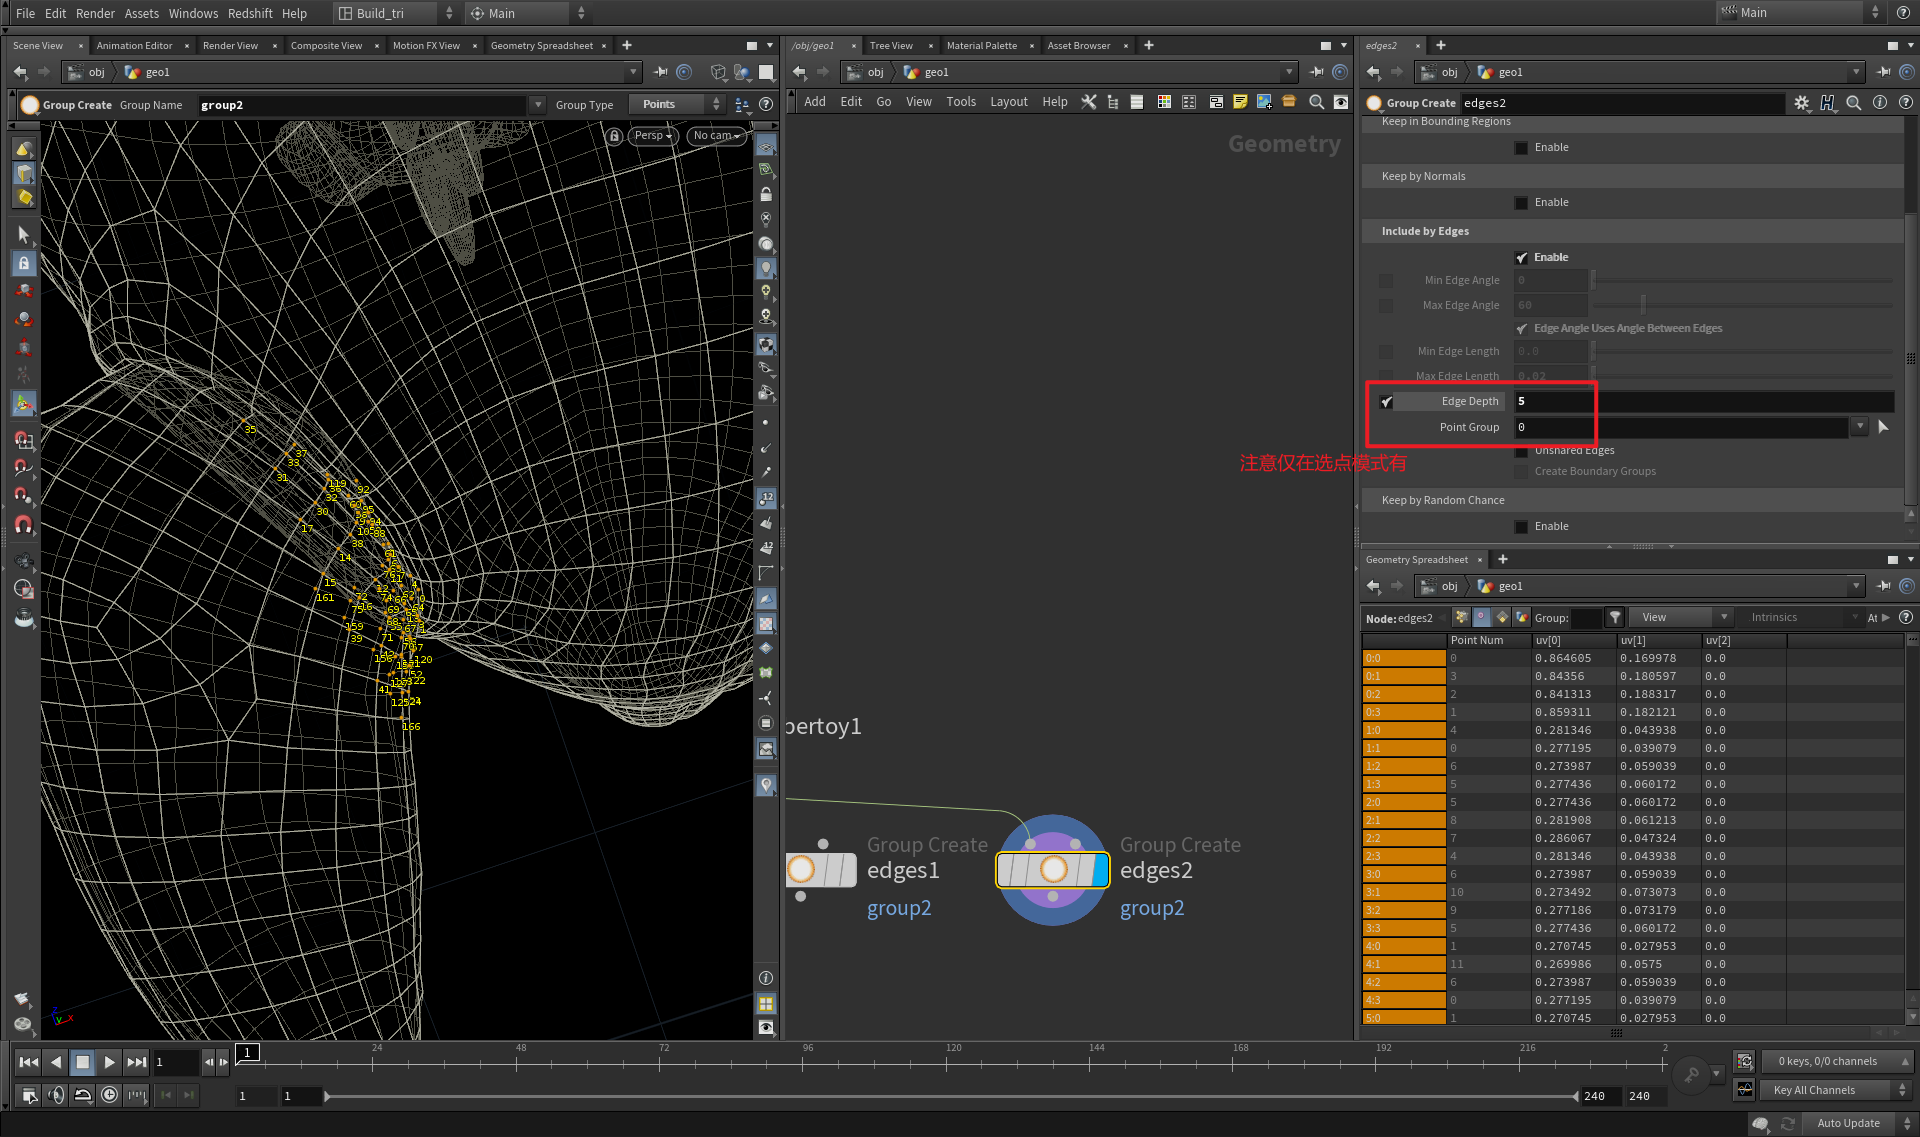Select the arrow selection tool in viewport toolbar
This screenshot has height=1137, width=1920.
pos(24,234)
